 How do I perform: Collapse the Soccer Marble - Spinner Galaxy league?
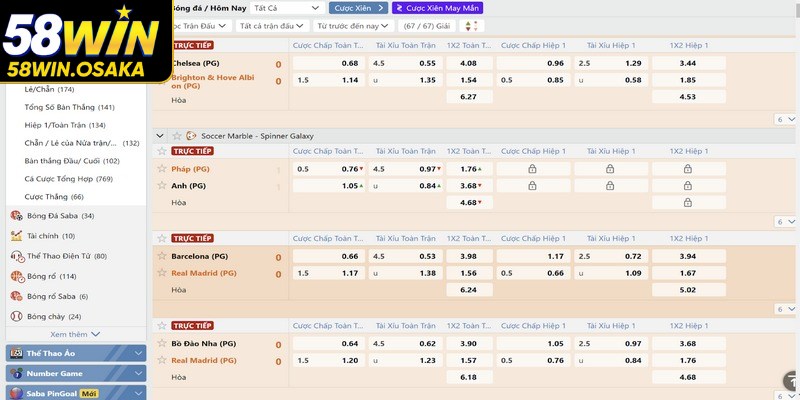[x=160, y=135]
